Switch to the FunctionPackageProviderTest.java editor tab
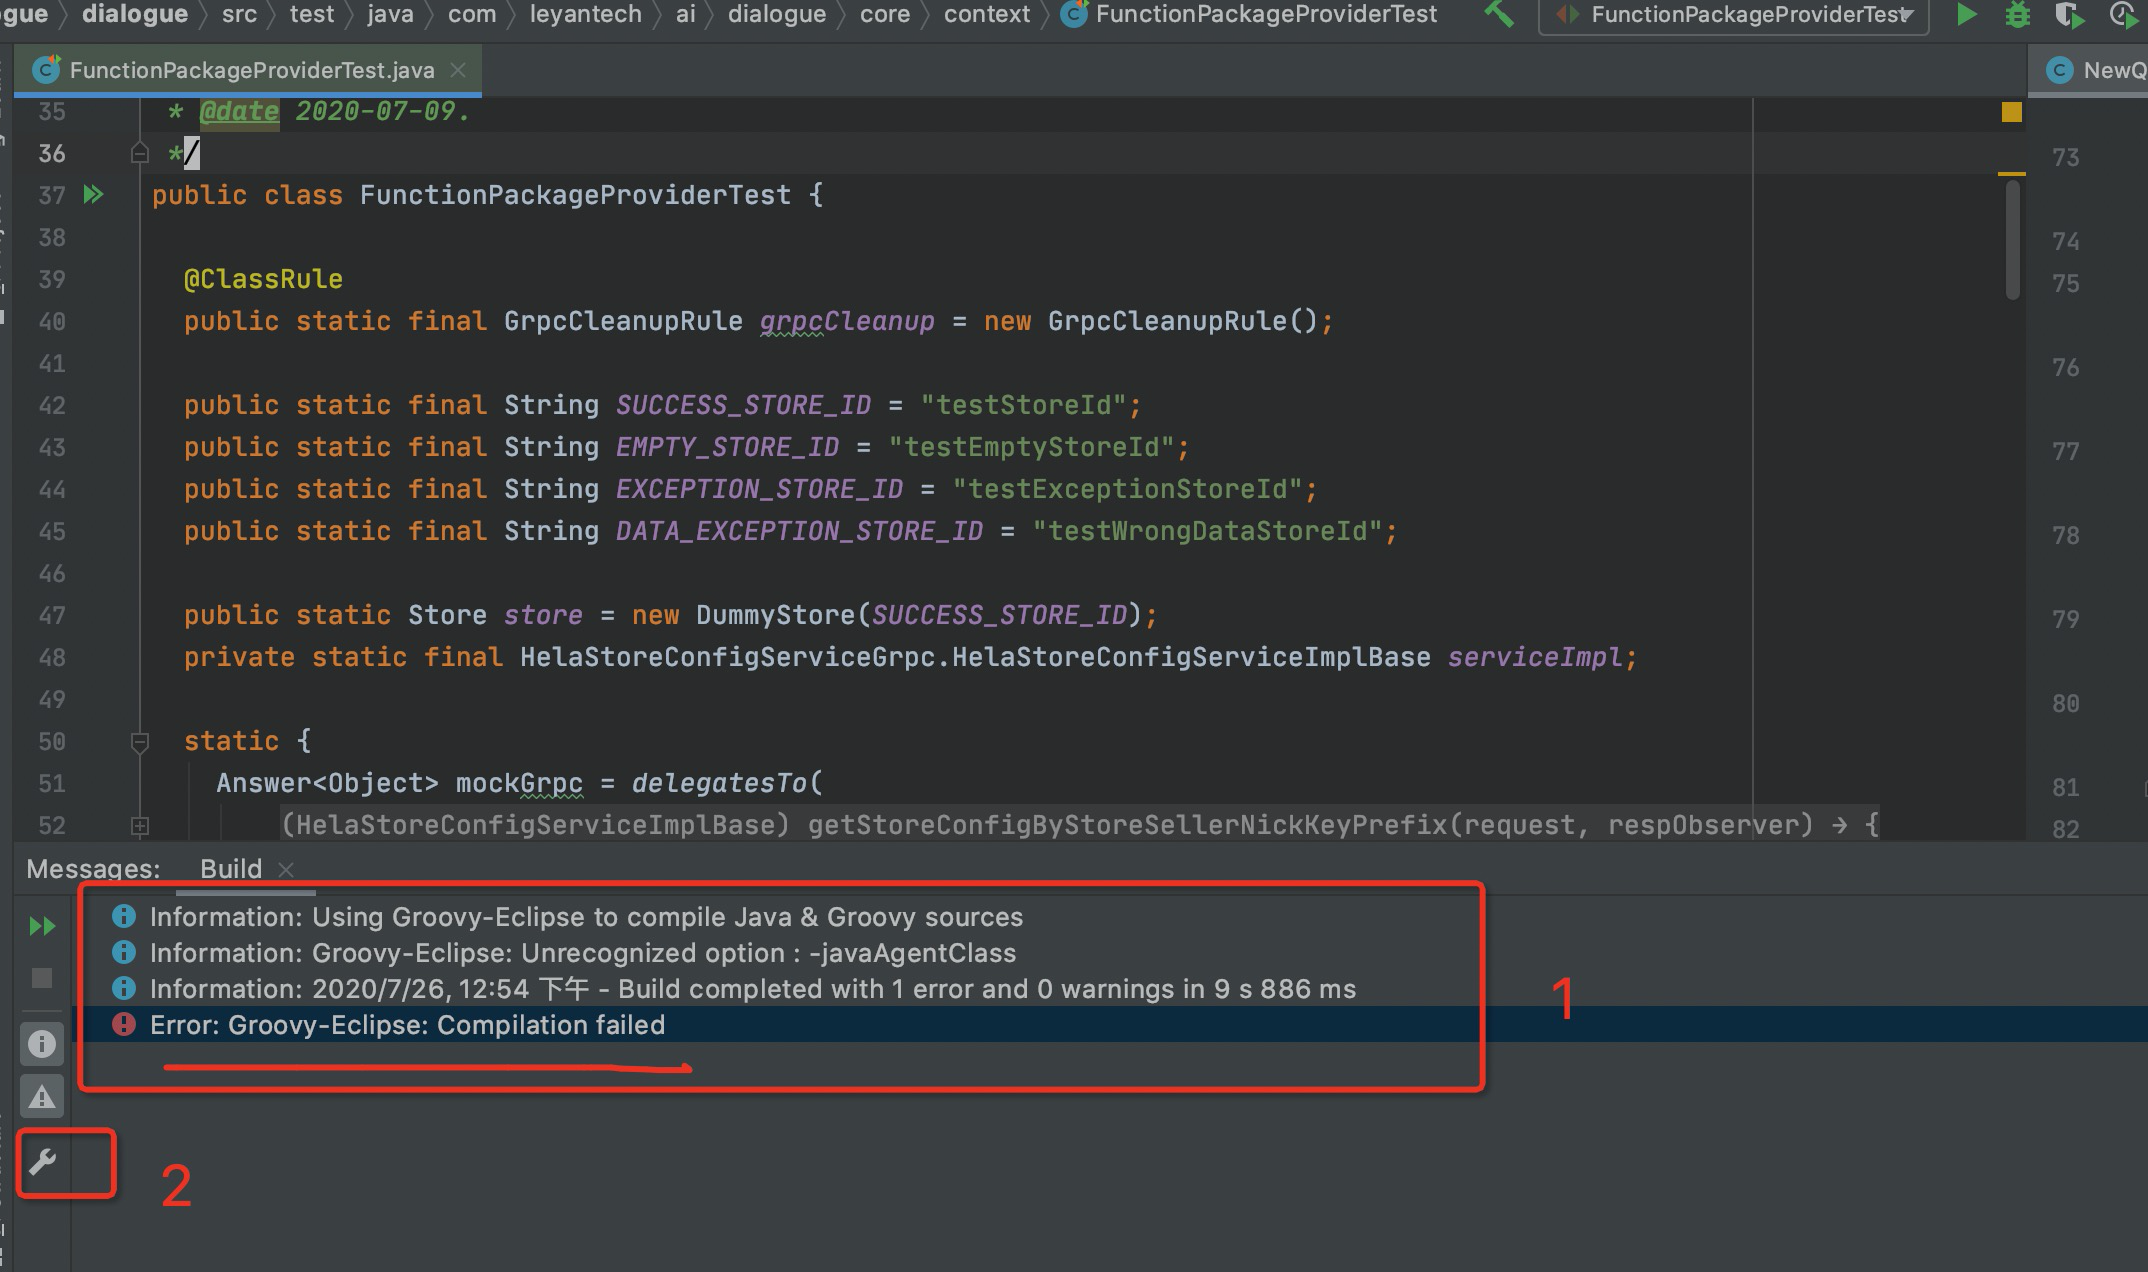Screen dimensions: 2148x1272 251,70
